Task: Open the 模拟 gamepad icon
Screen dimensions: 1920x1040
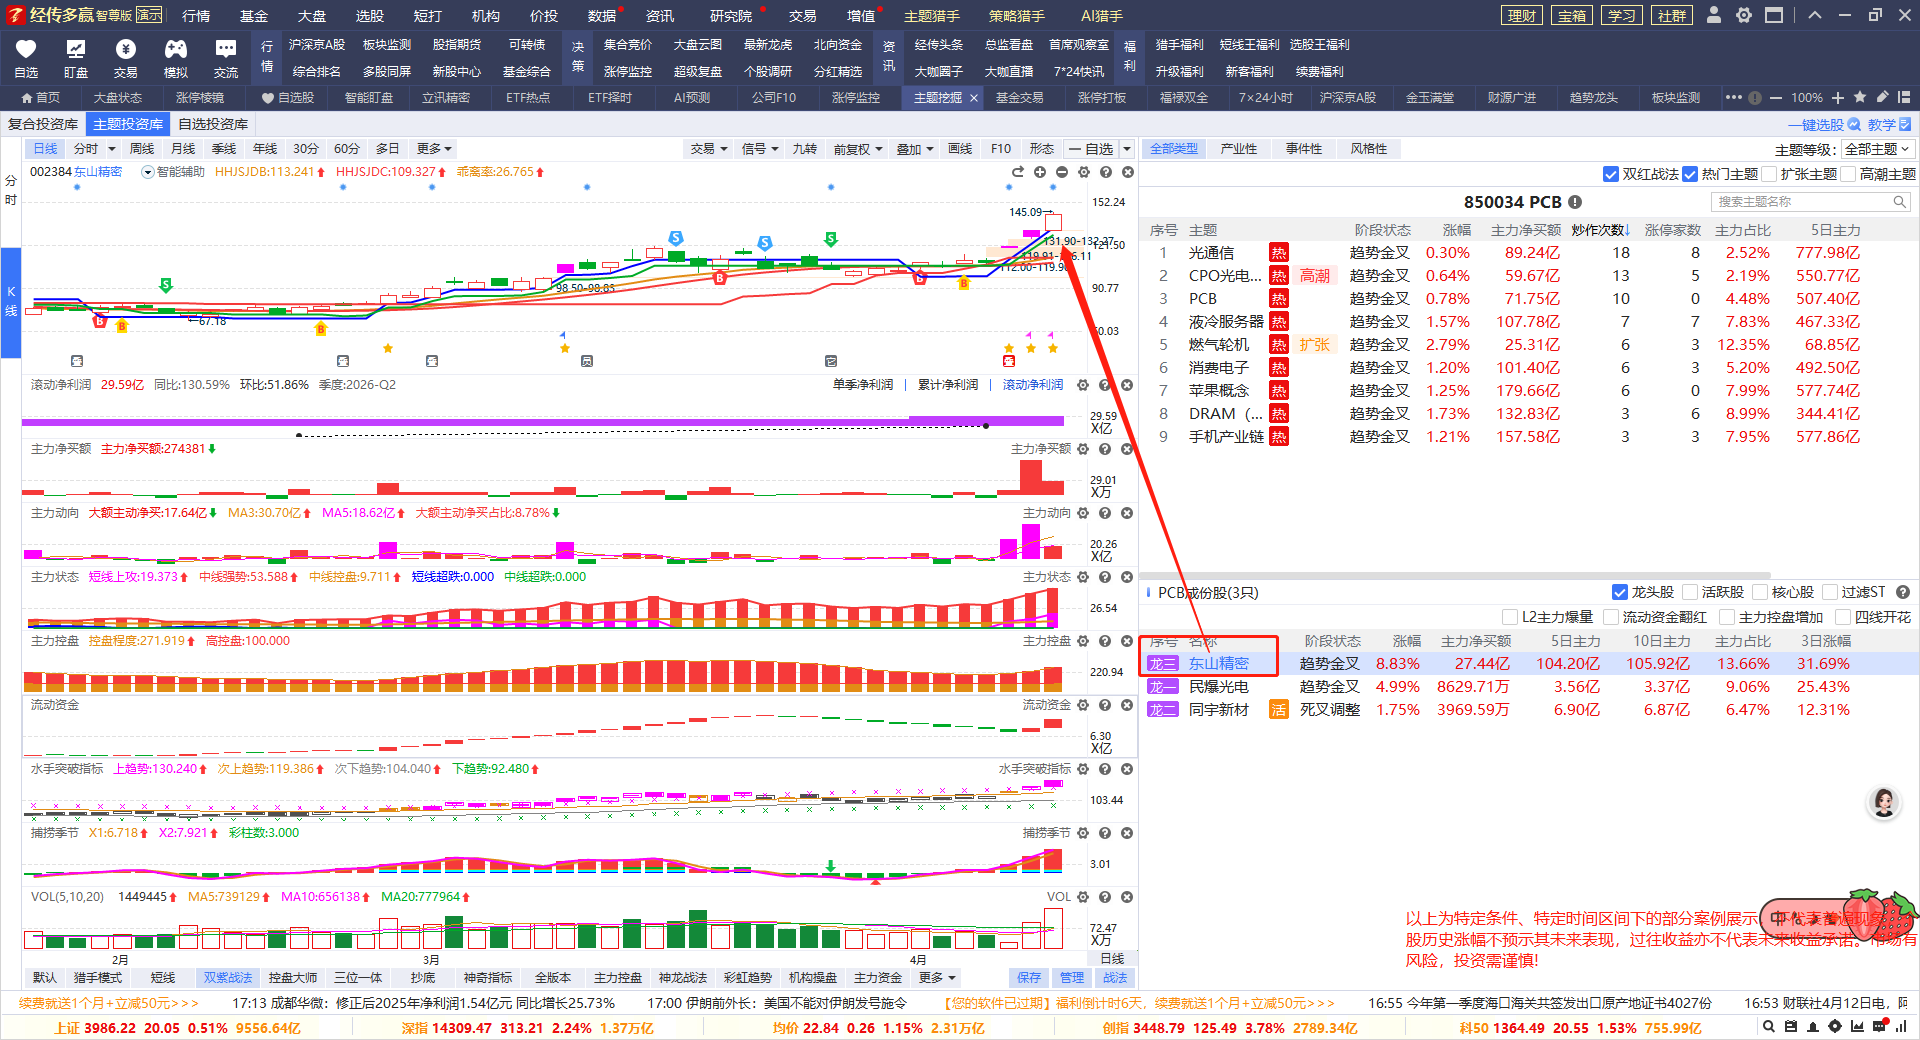Action: (175, 50)
